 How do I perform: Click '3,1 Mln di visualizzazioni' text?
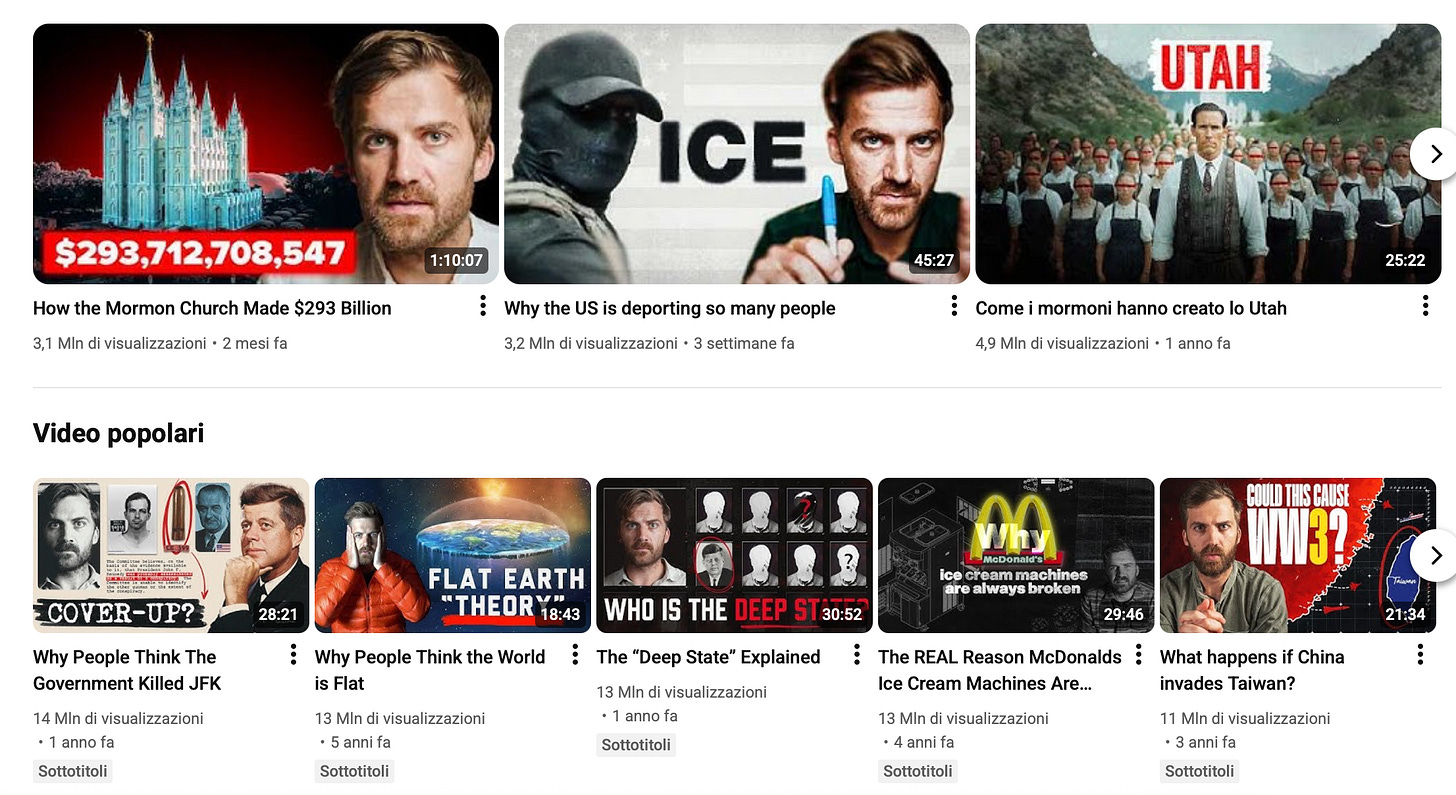pyautogui.click(x=120, y=343)
